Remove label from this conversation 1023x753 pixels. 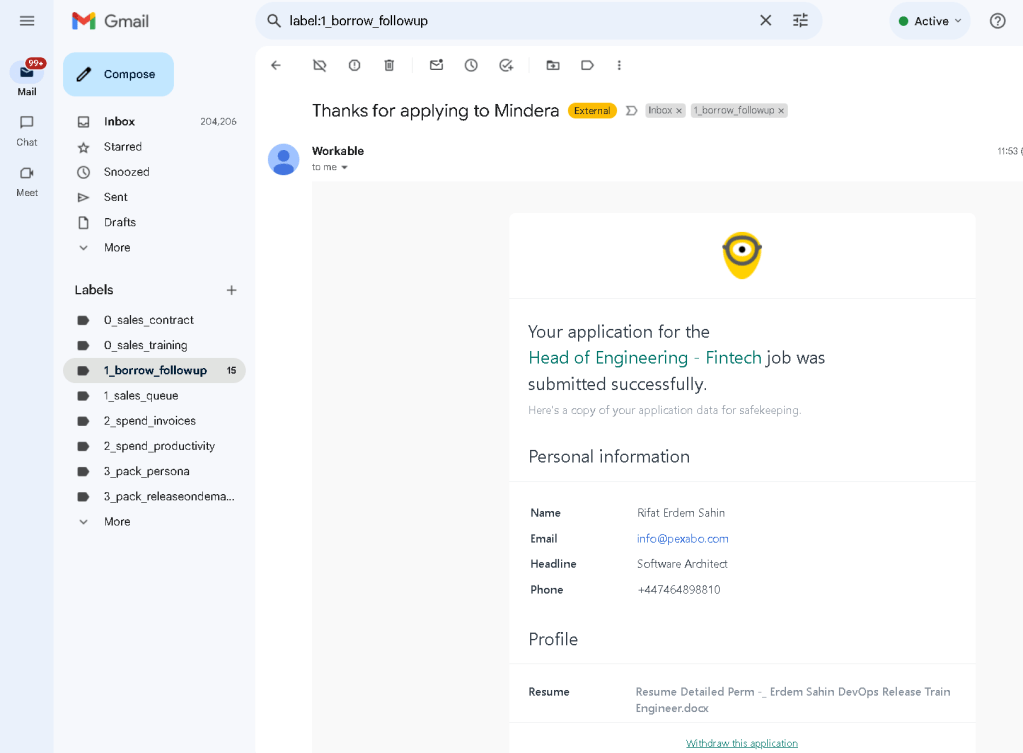[319, 65]
